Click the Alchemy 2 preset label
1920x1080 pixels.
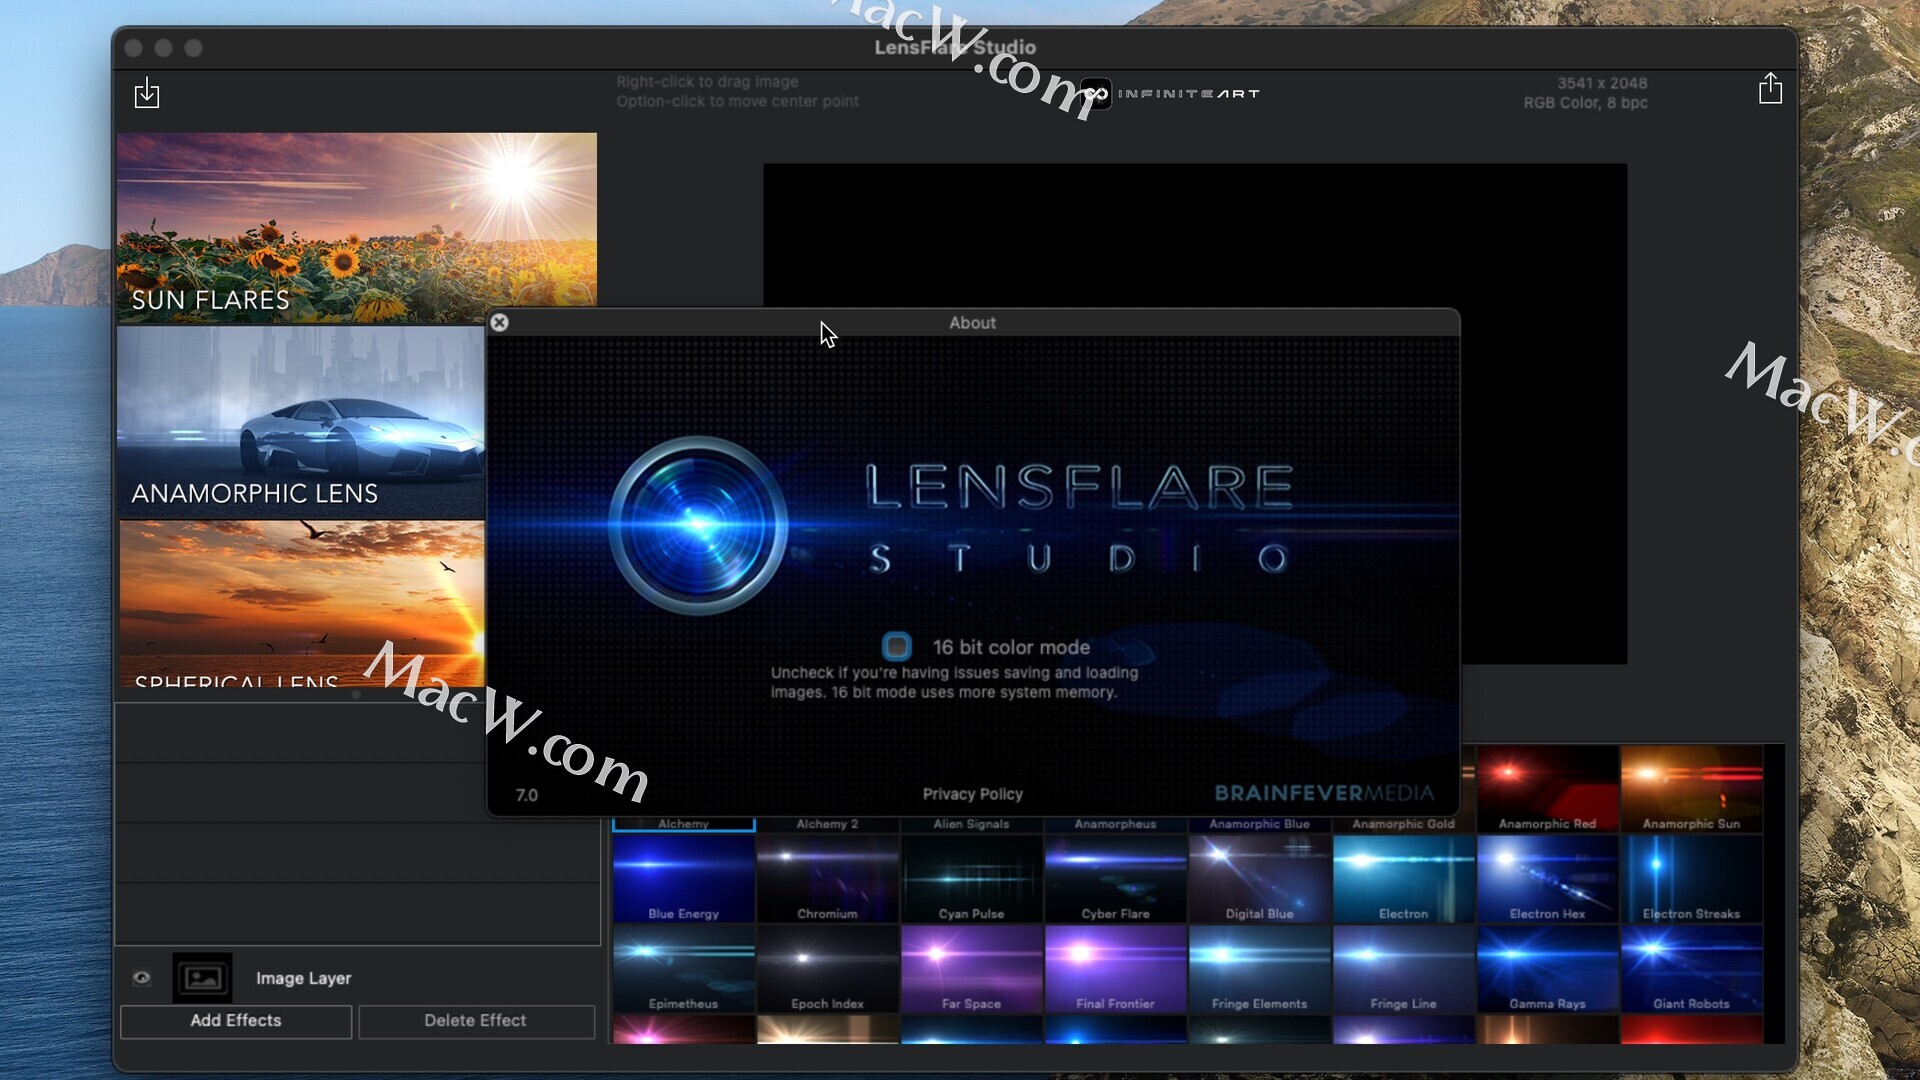tap(827, 824)
